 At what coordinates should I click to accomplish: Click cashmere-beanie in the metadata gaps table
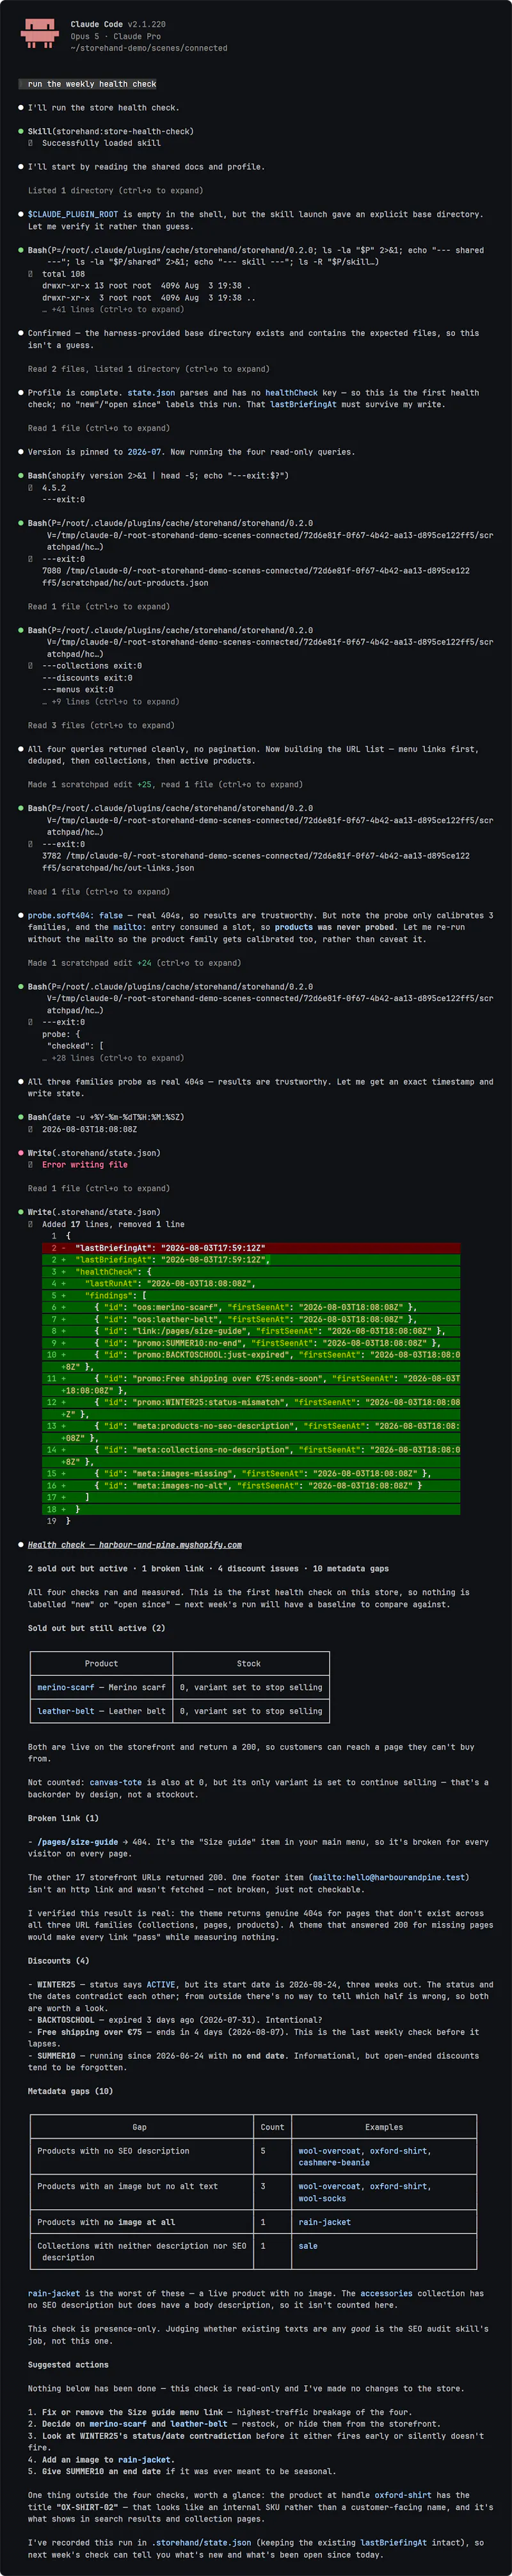click(x=334, y=2162)
